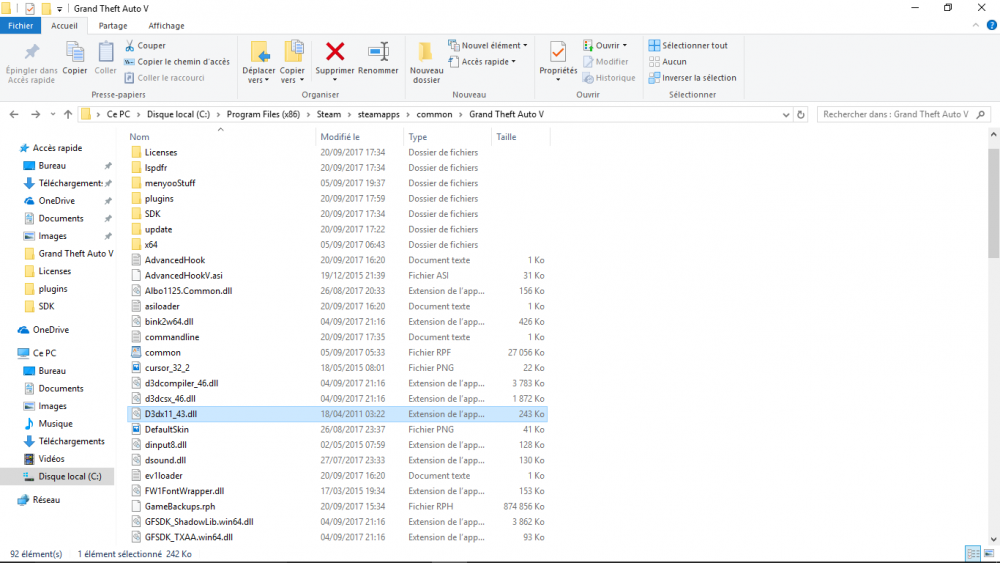This screenshot has height=563, width=1000.
Task: Expand the Nouvel élément dropdown
Action: 490,46
